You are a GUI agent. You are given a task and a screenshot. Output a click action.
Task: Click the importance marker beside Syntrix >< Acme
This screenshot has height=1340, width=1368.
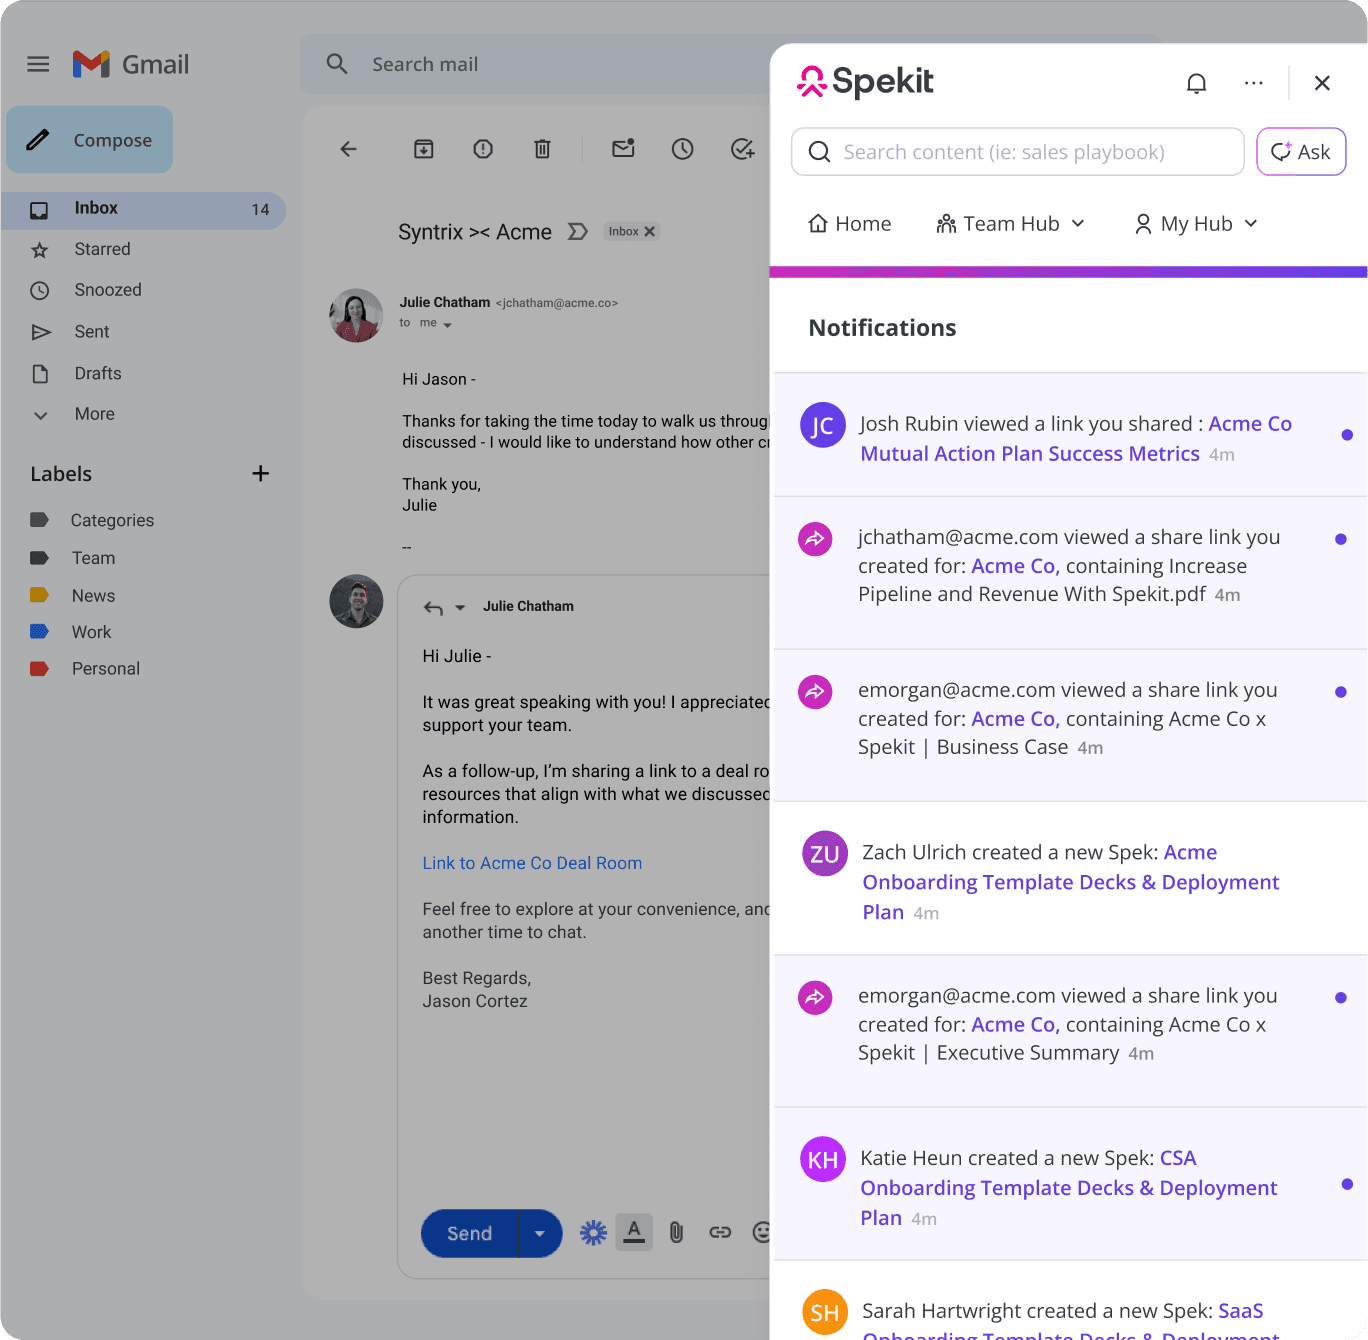[x=577, y=232]
